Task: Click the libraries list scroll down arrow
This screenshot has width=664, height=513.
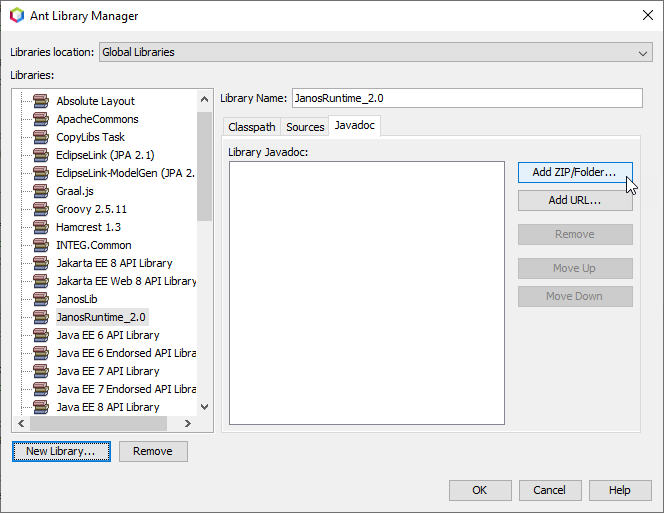Action: pyautogui.click(x=205, y=407)
